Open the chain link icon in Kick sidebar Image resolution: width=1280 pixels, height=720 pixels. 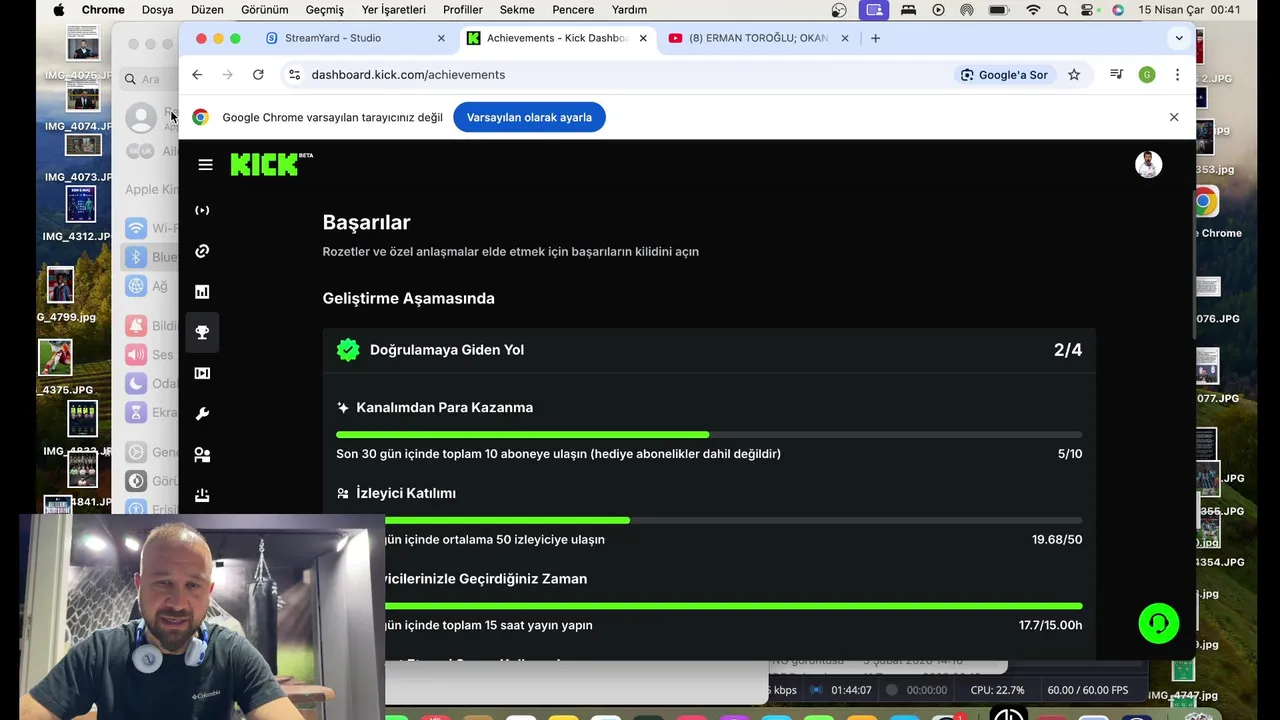pos(202,251)
